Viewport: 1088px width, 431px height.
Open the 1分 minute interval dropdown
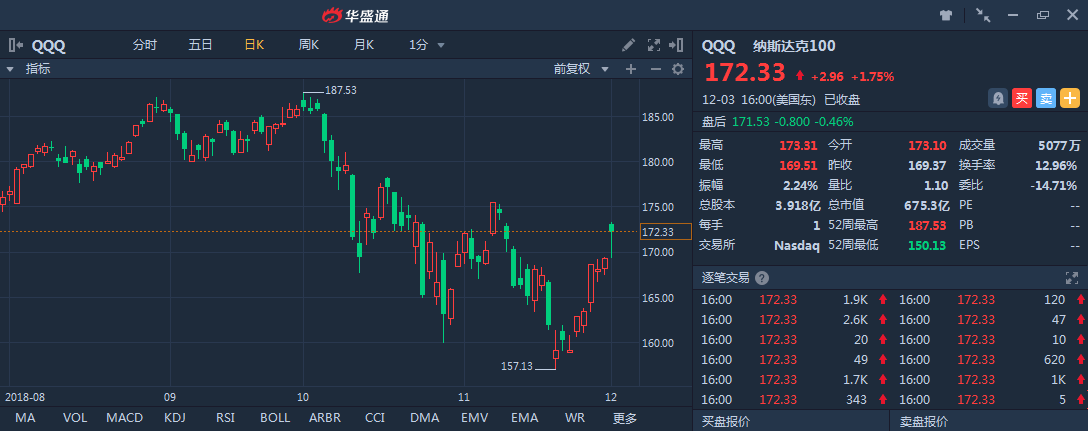pos(427,45)
